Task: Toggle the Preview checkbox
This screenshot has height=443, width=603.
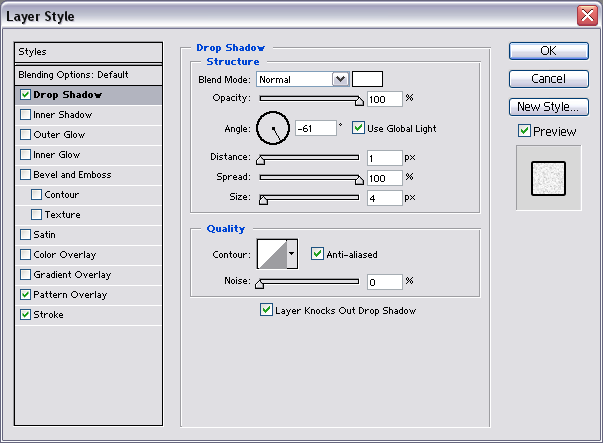Action: [x=524, y=131]
